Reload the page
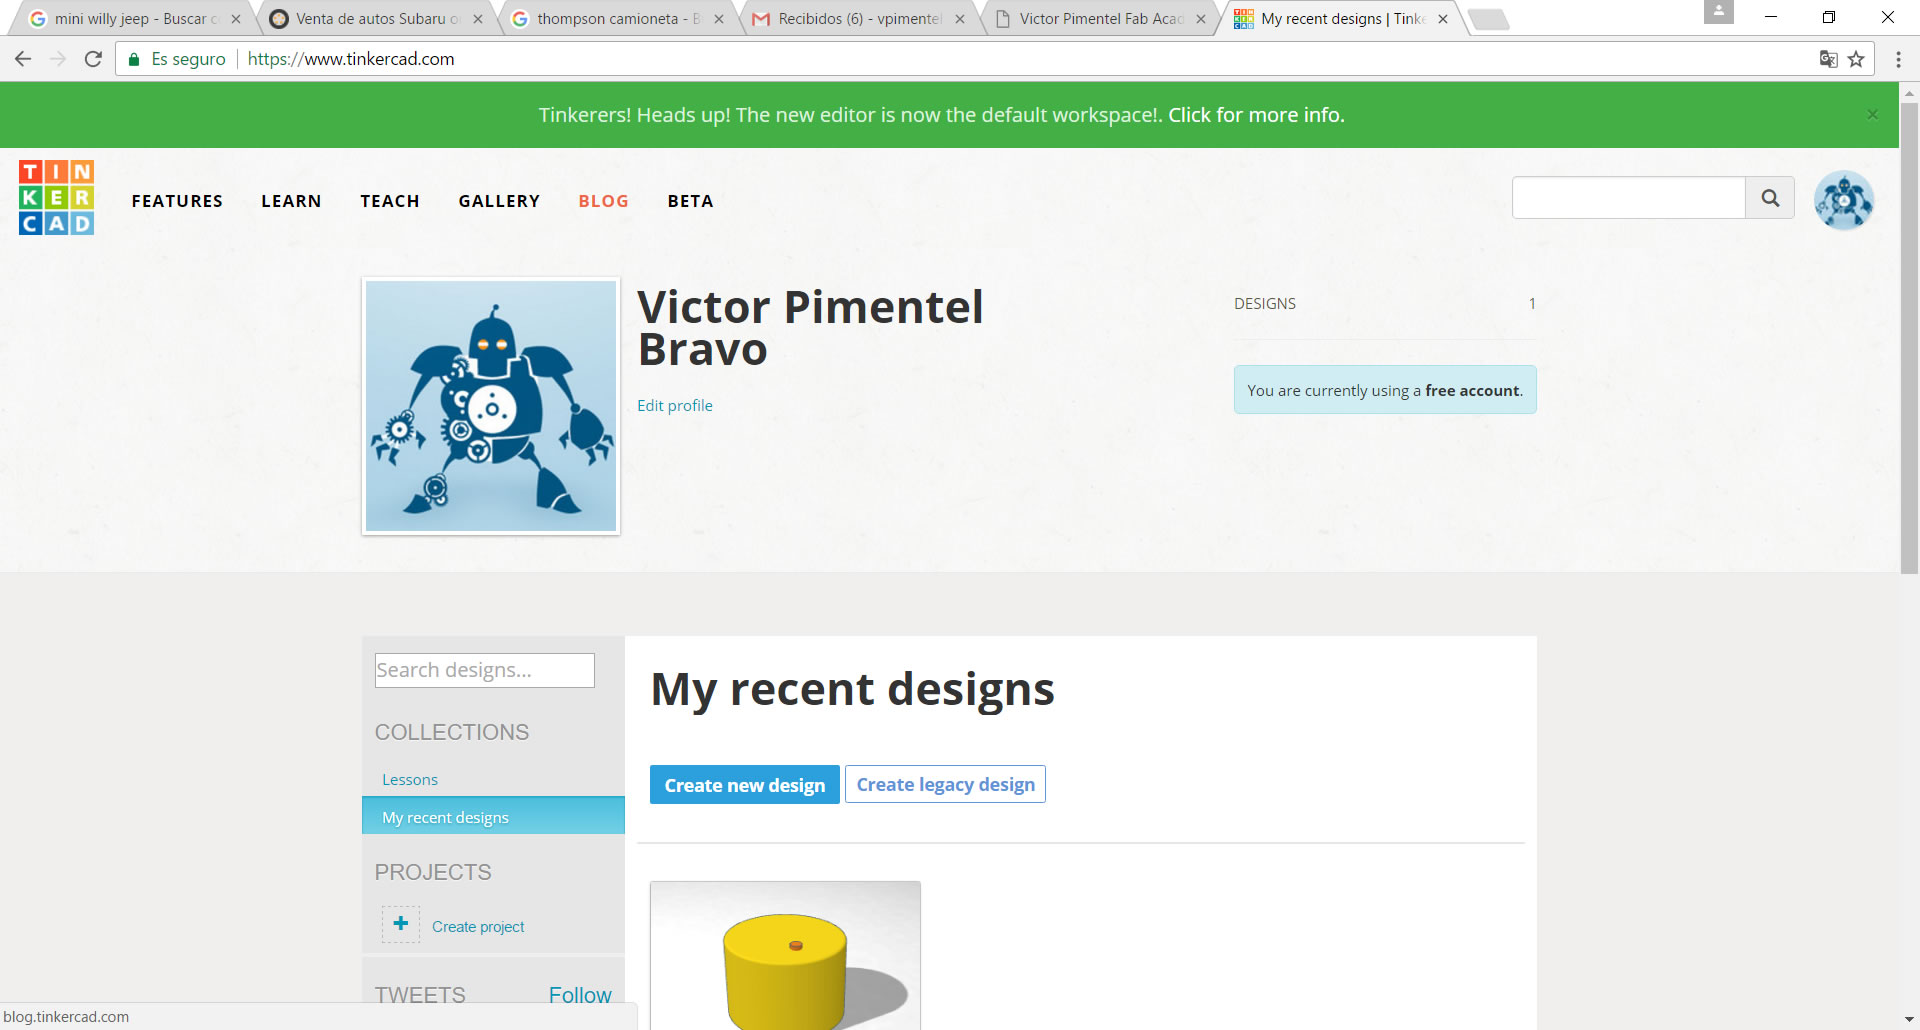 coord(93,59)
